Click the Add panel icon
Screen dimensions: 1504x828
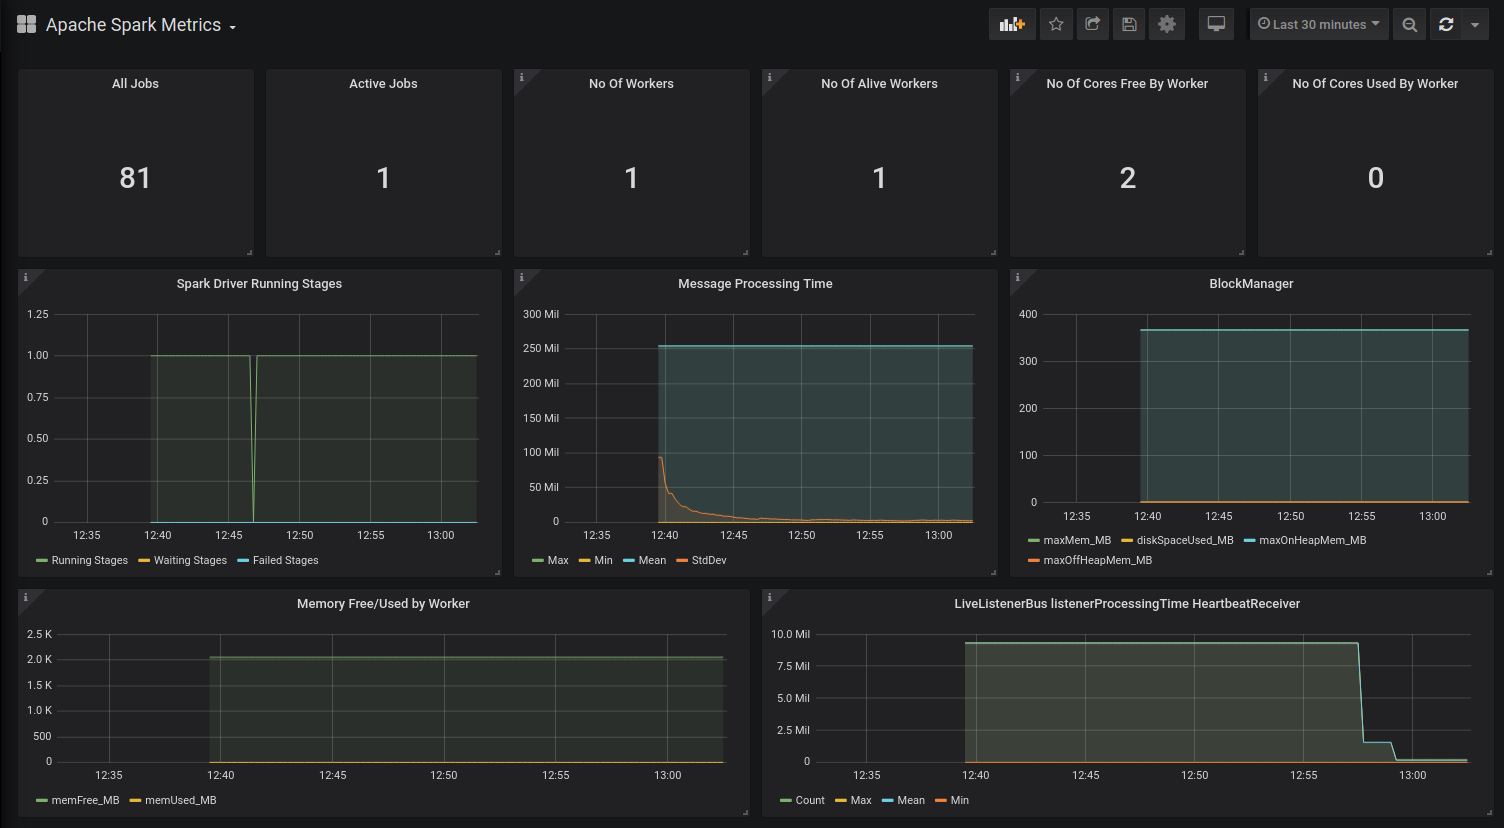pos(1012,24)
